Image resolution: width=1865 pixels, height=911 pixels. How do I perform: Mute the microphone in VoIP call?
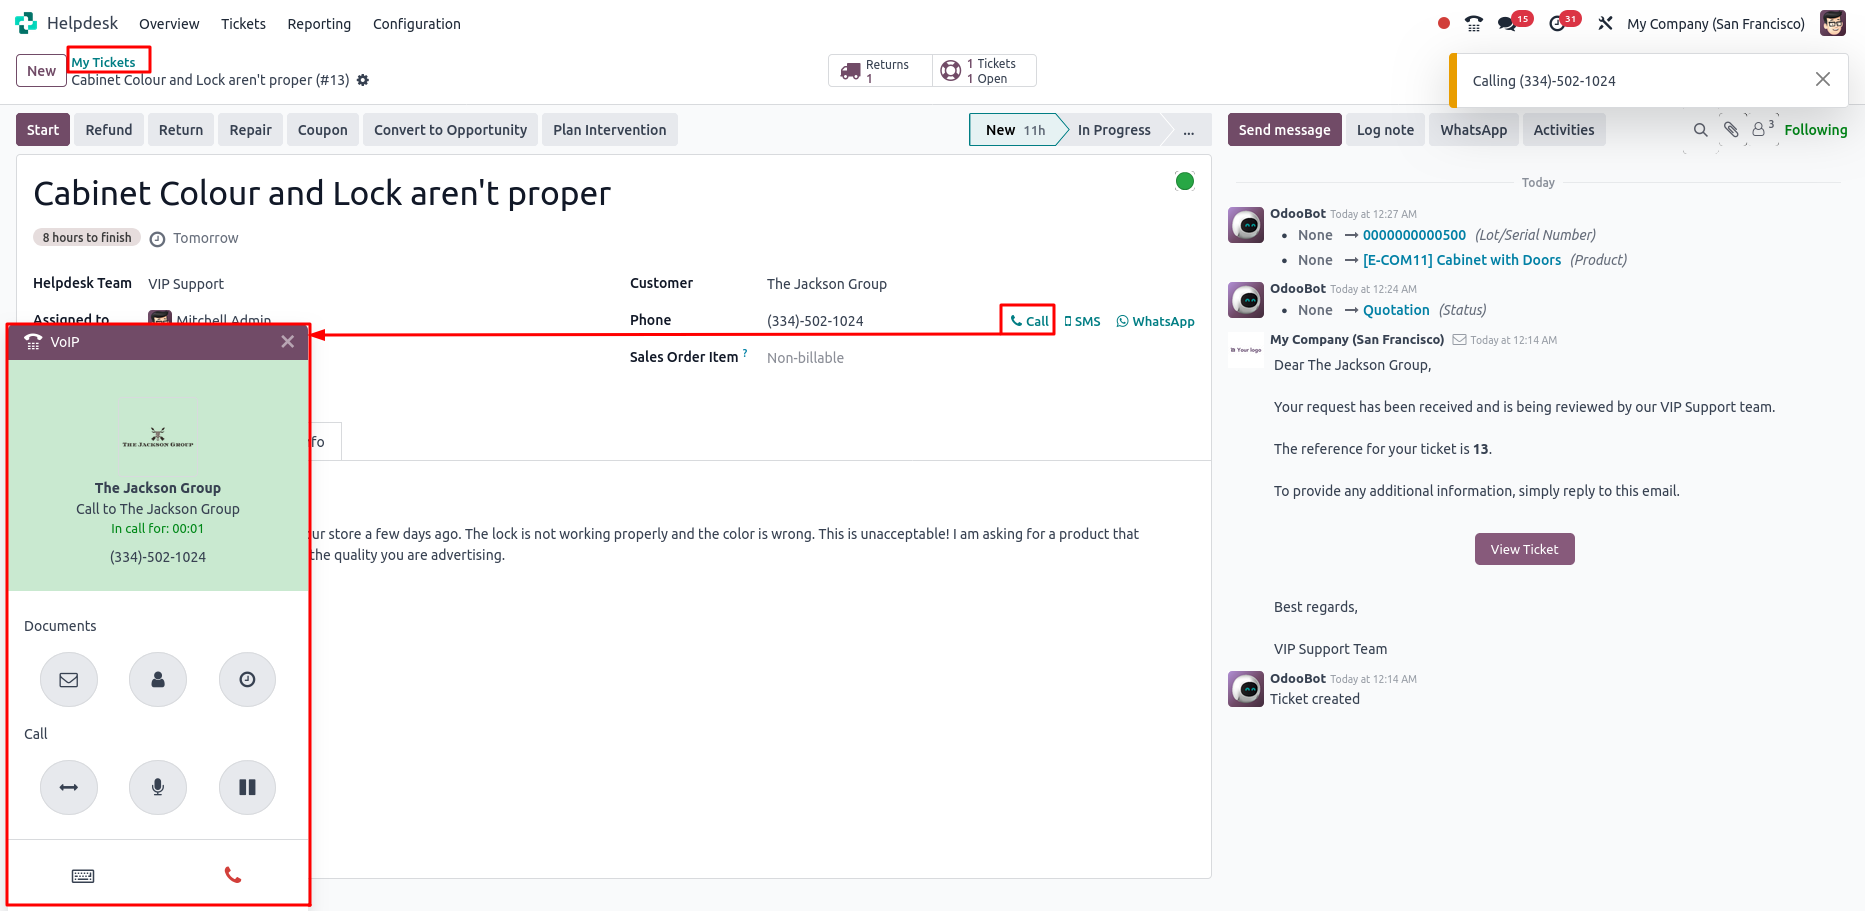point(158,787)
